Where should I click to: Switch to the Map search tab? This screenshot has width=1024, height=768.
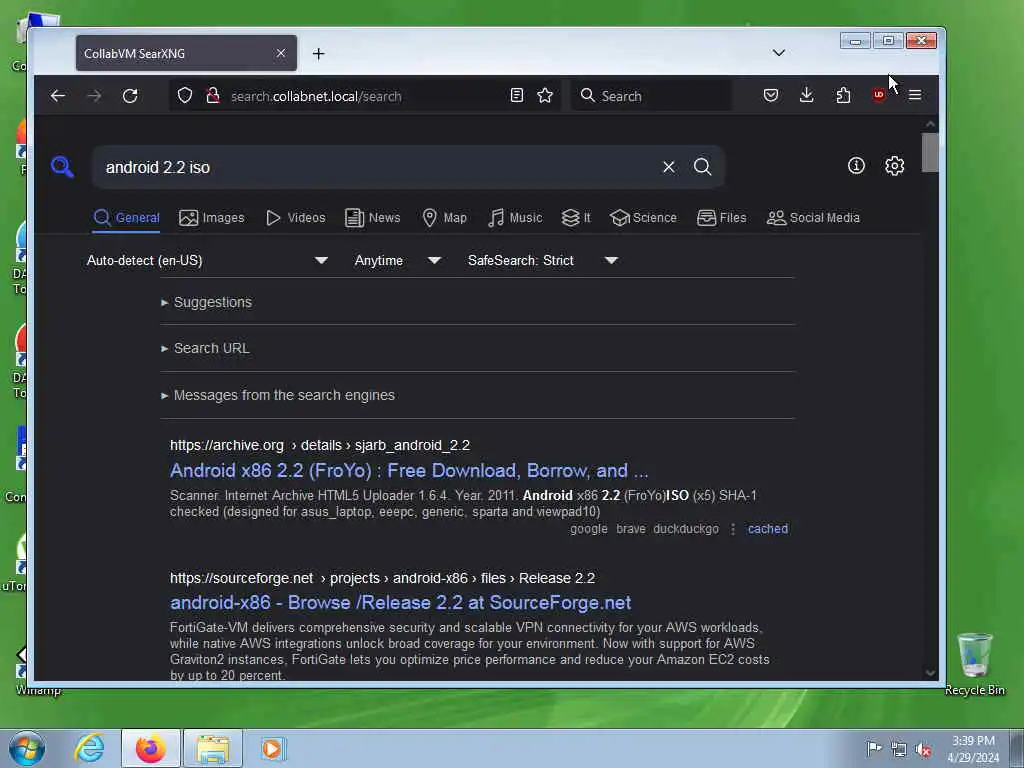pyautogui.click(x=445, y=218)
